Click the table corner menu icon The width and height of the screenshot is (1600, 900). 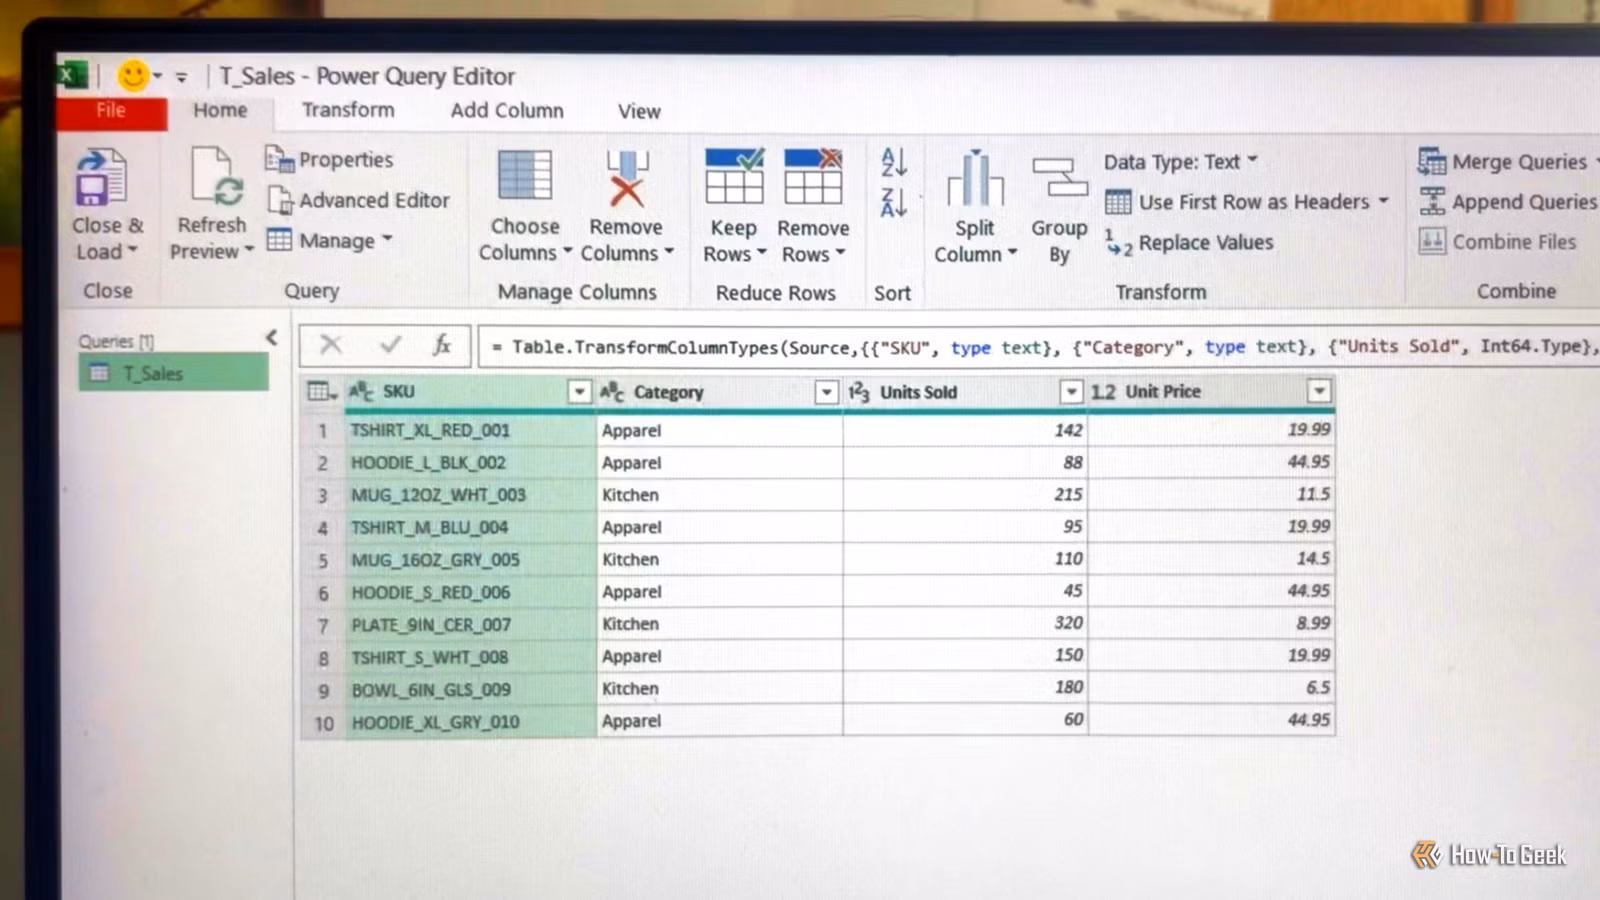click(321, 392)
